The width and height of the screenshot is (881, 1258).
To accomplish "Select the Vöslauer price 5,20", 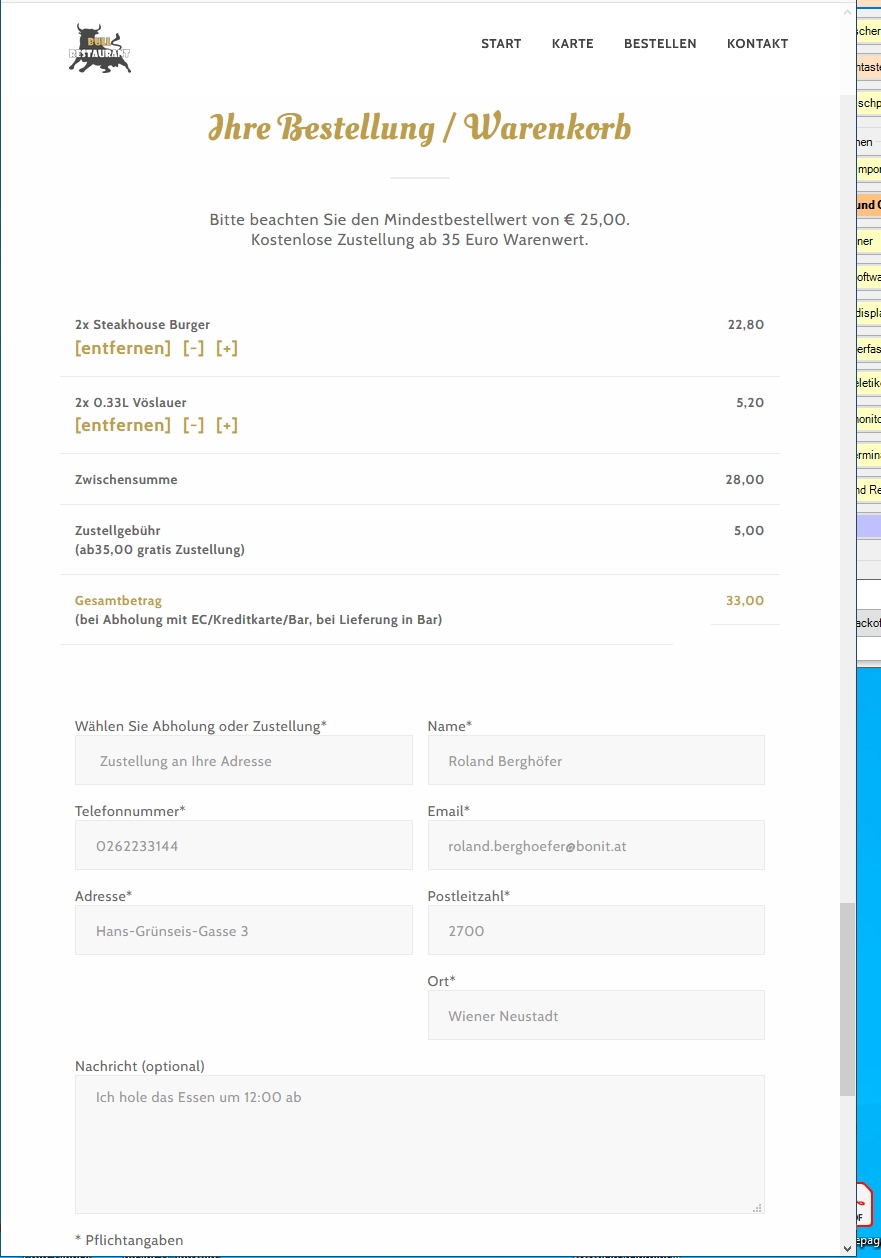I will point(750,403).
